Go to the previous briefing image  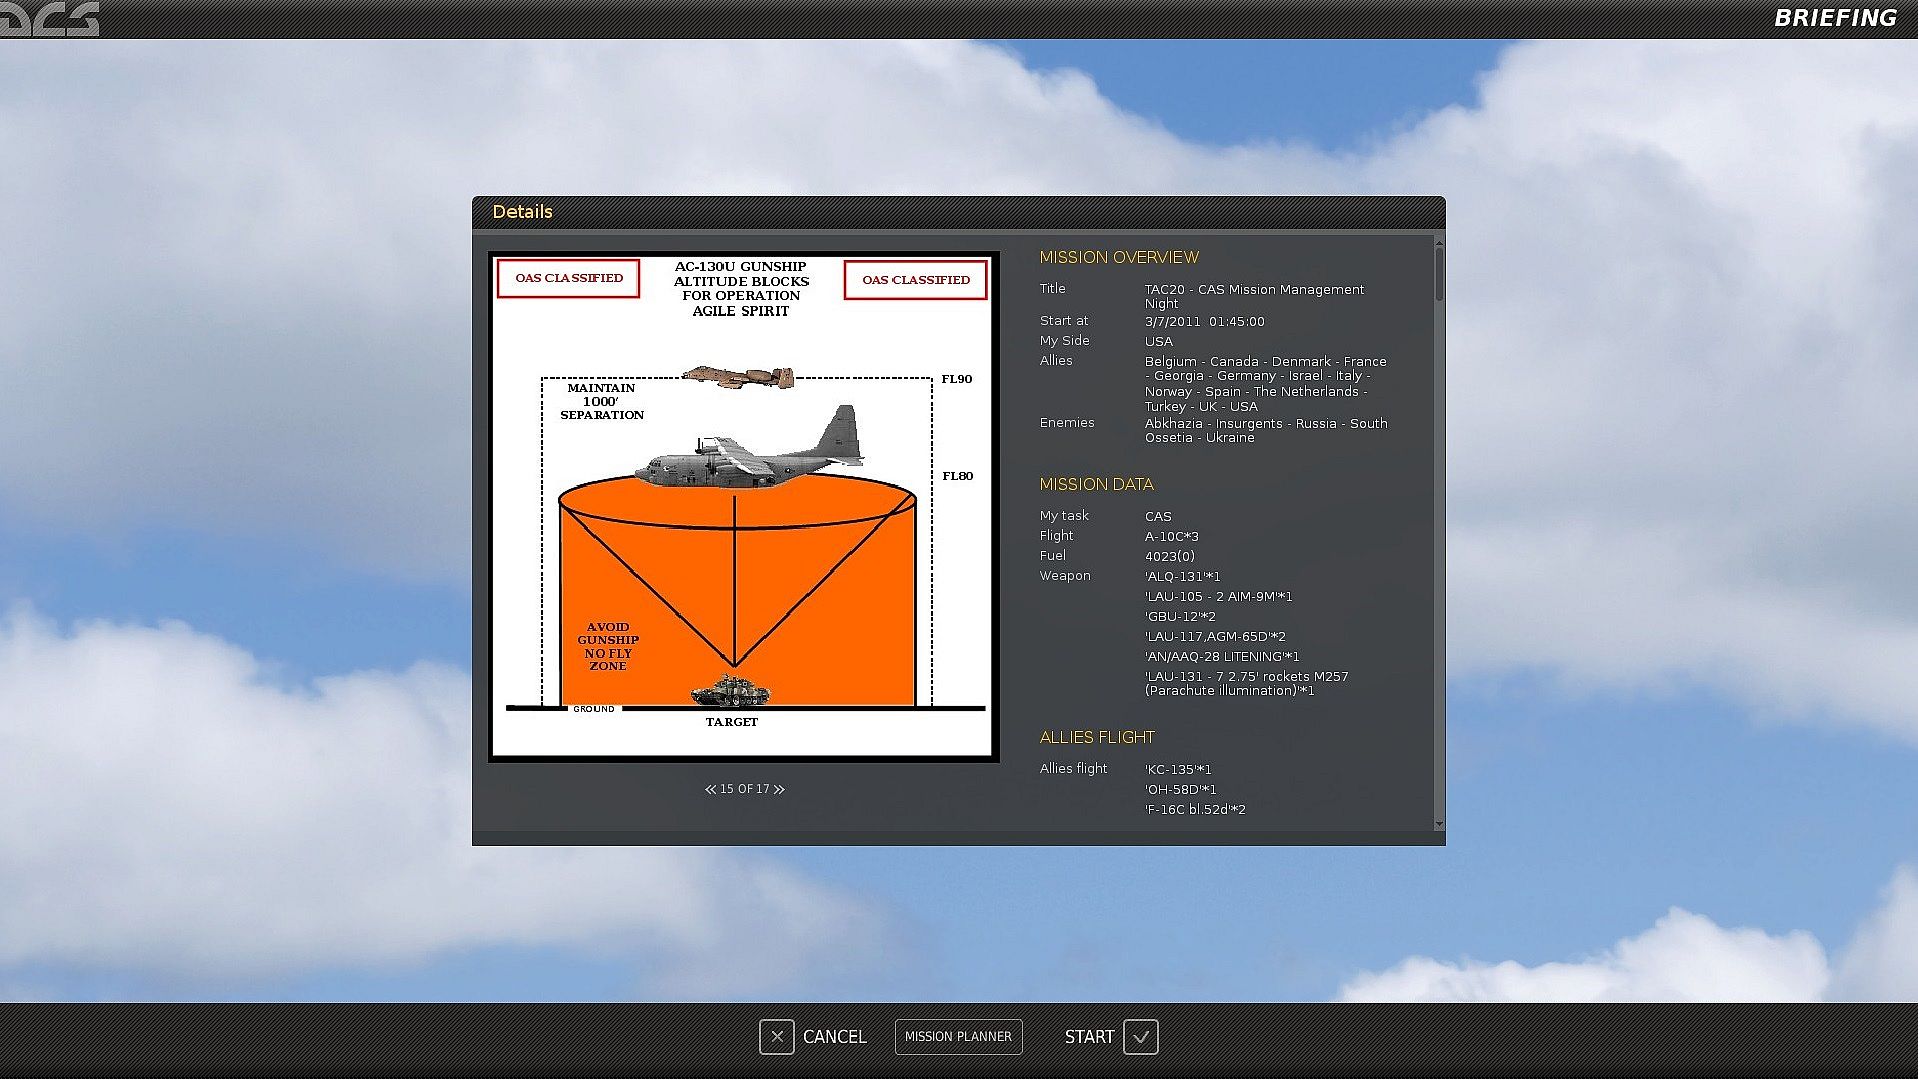[710, 790]
